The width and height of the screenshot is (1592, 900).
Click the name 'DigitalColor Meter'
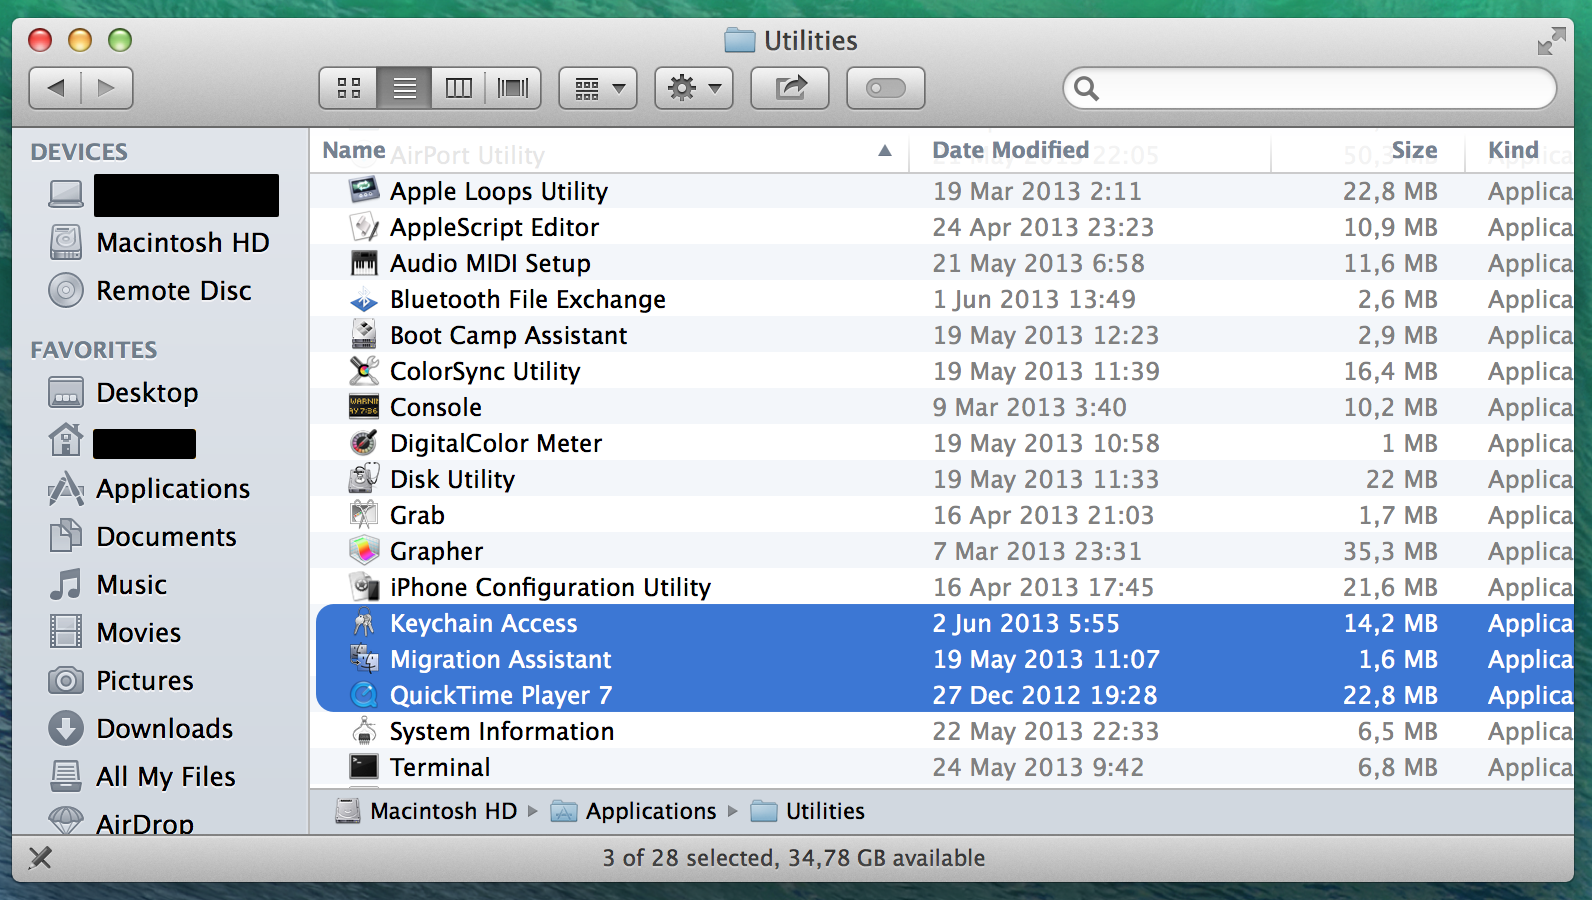pyautogui.click(x=496, y=443)
